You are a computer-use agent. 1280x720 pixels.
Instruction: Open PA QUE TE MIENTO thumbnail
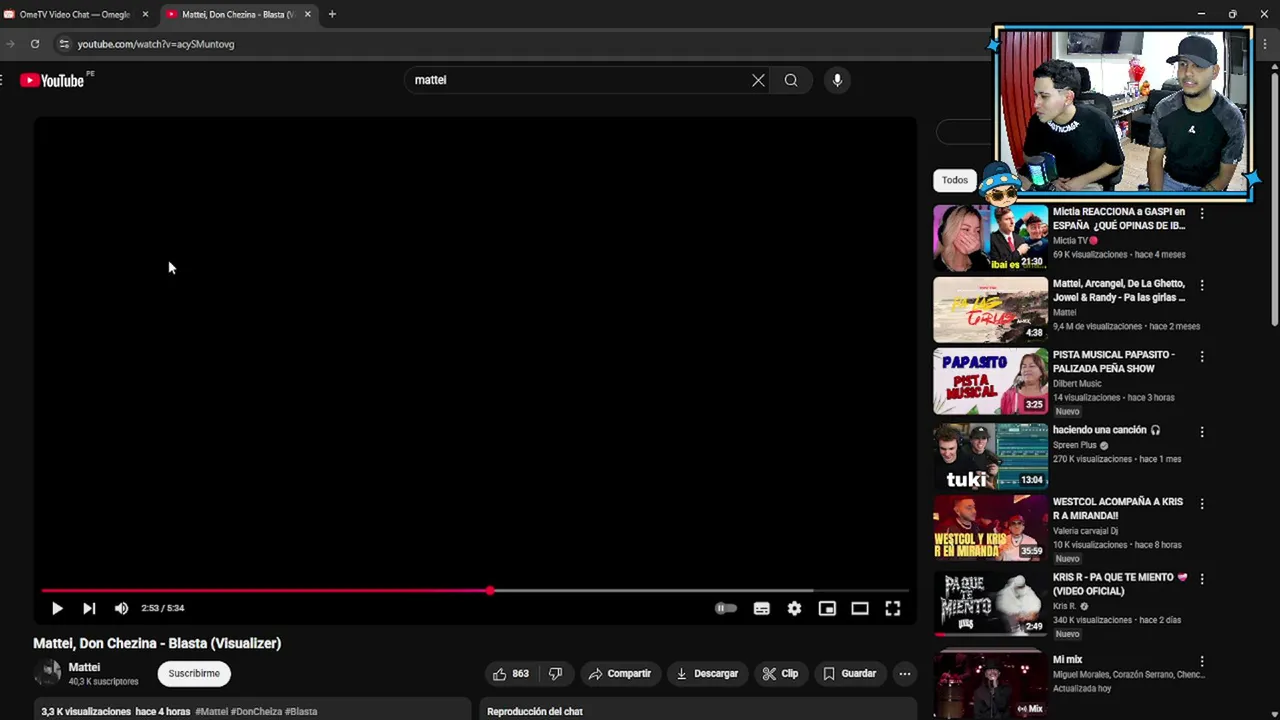click(x=991, y=603)
